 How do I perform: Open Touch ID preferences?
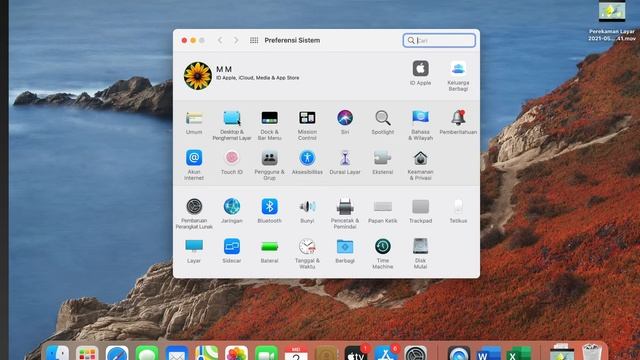[x=231, y=162]
